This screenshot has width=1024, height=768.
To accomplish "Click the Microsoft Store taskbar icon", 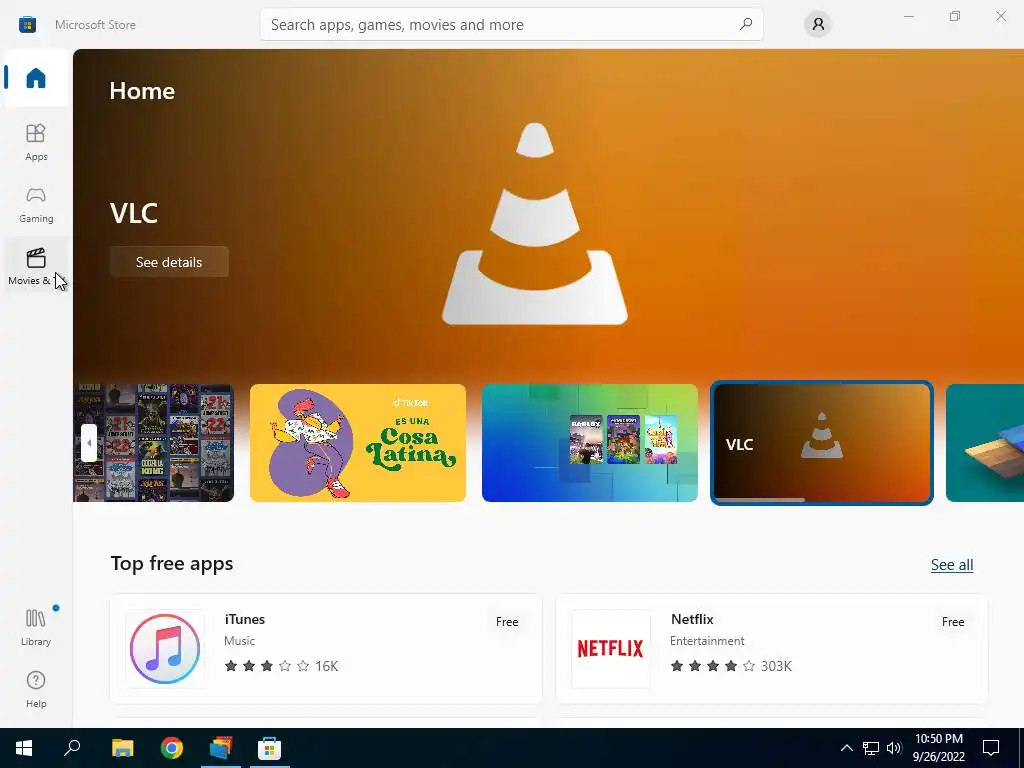I will (x=269, y=748).
